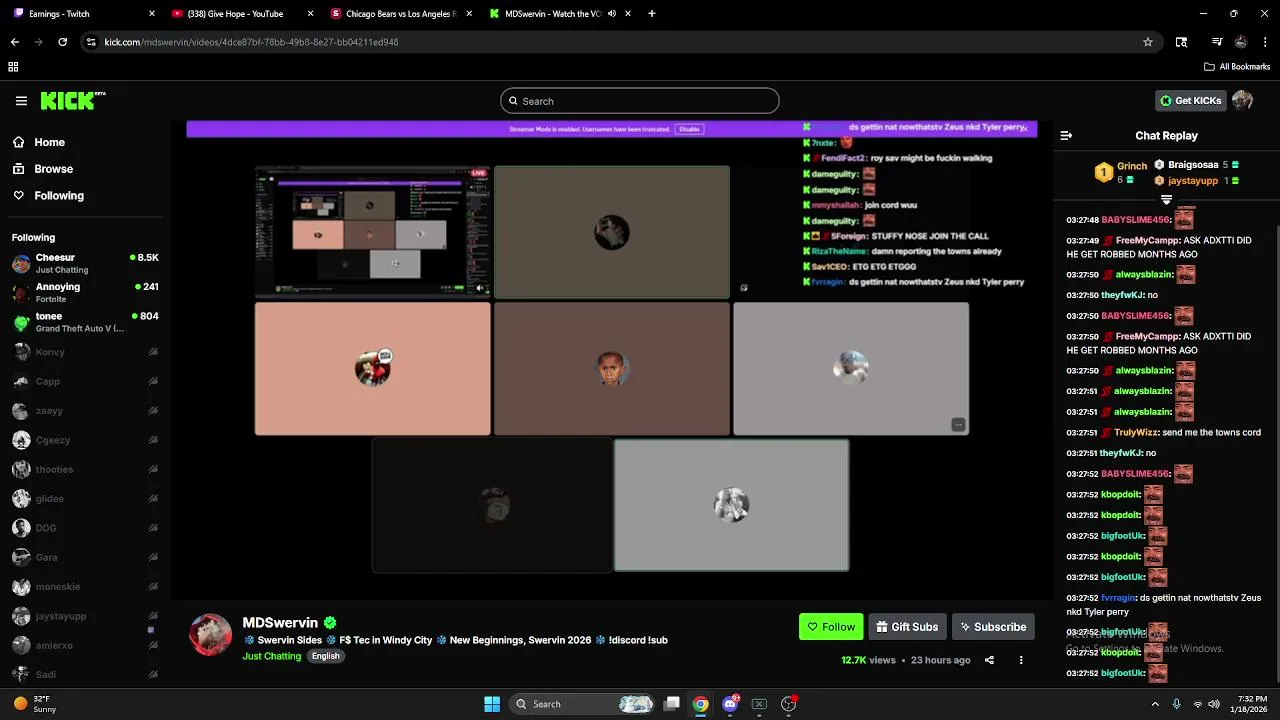Click the KICK logo

click(x=72, y=101)
